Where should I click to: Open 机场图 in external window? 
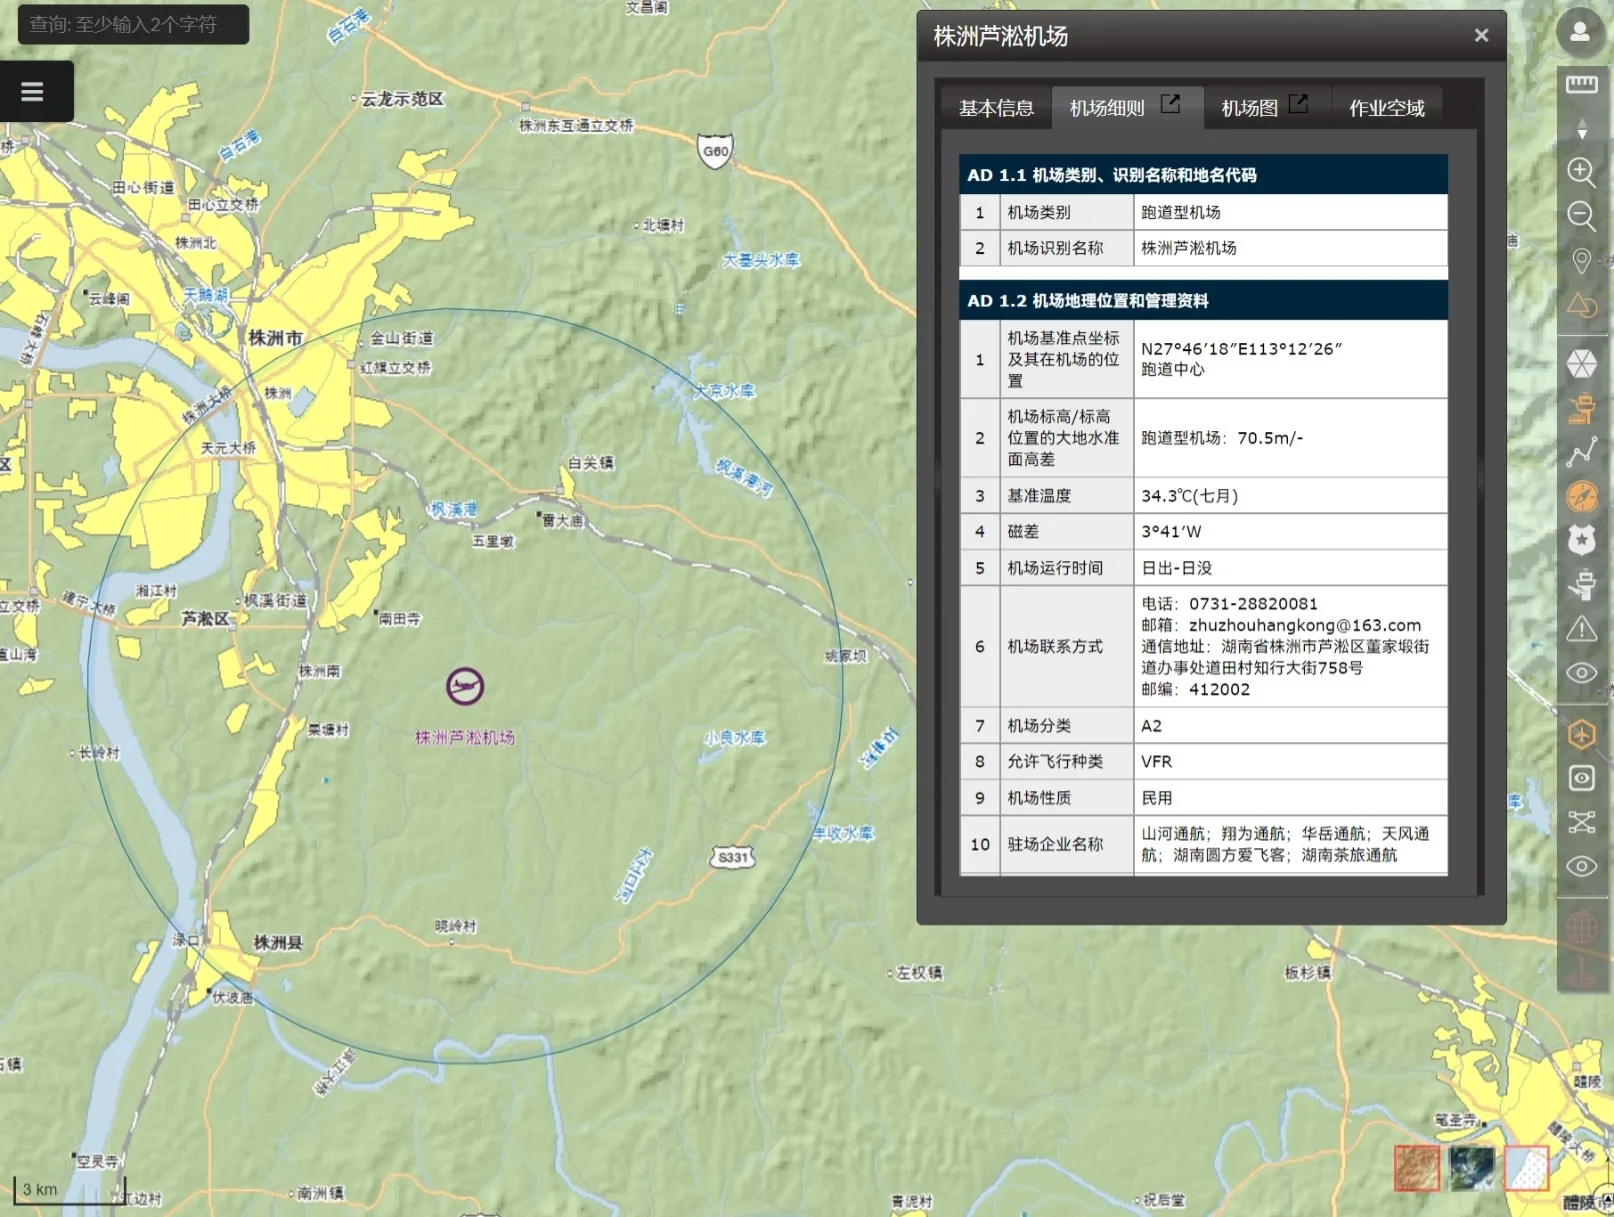[x=1298, y=104]
